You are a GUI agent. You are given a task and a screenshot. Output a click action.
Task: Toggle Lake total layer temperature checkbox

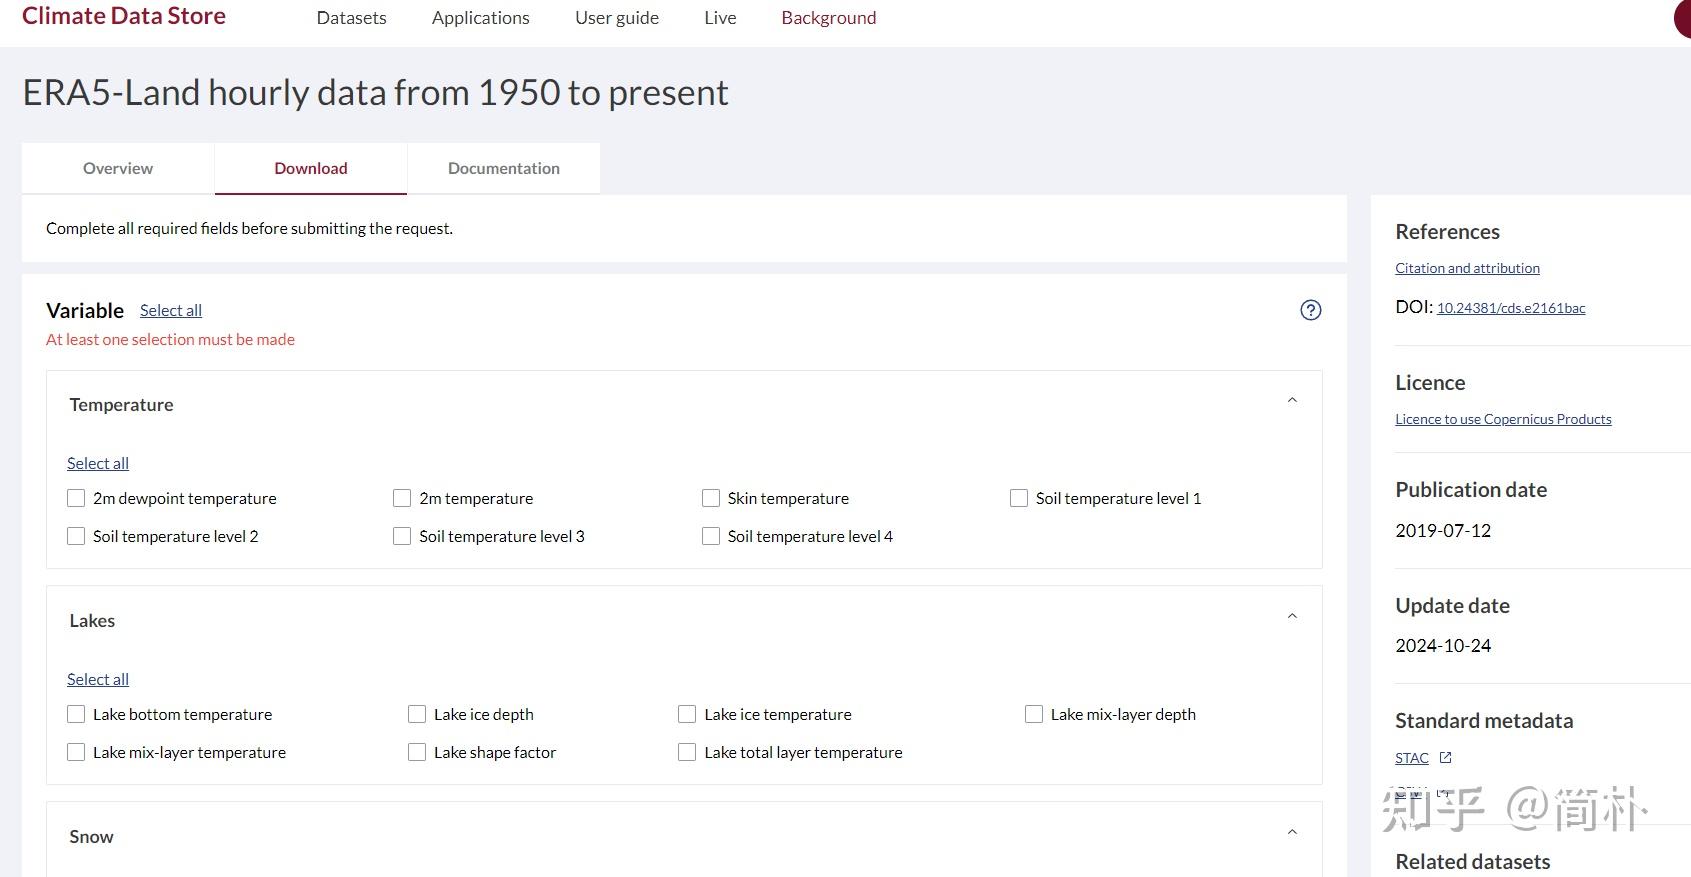(687, 752)
